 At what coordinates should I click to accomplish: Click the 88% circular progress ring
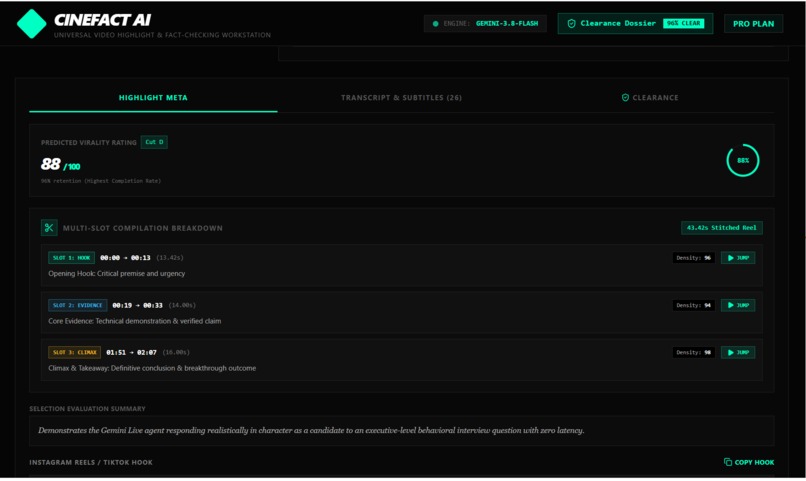(x=743, y=160)
